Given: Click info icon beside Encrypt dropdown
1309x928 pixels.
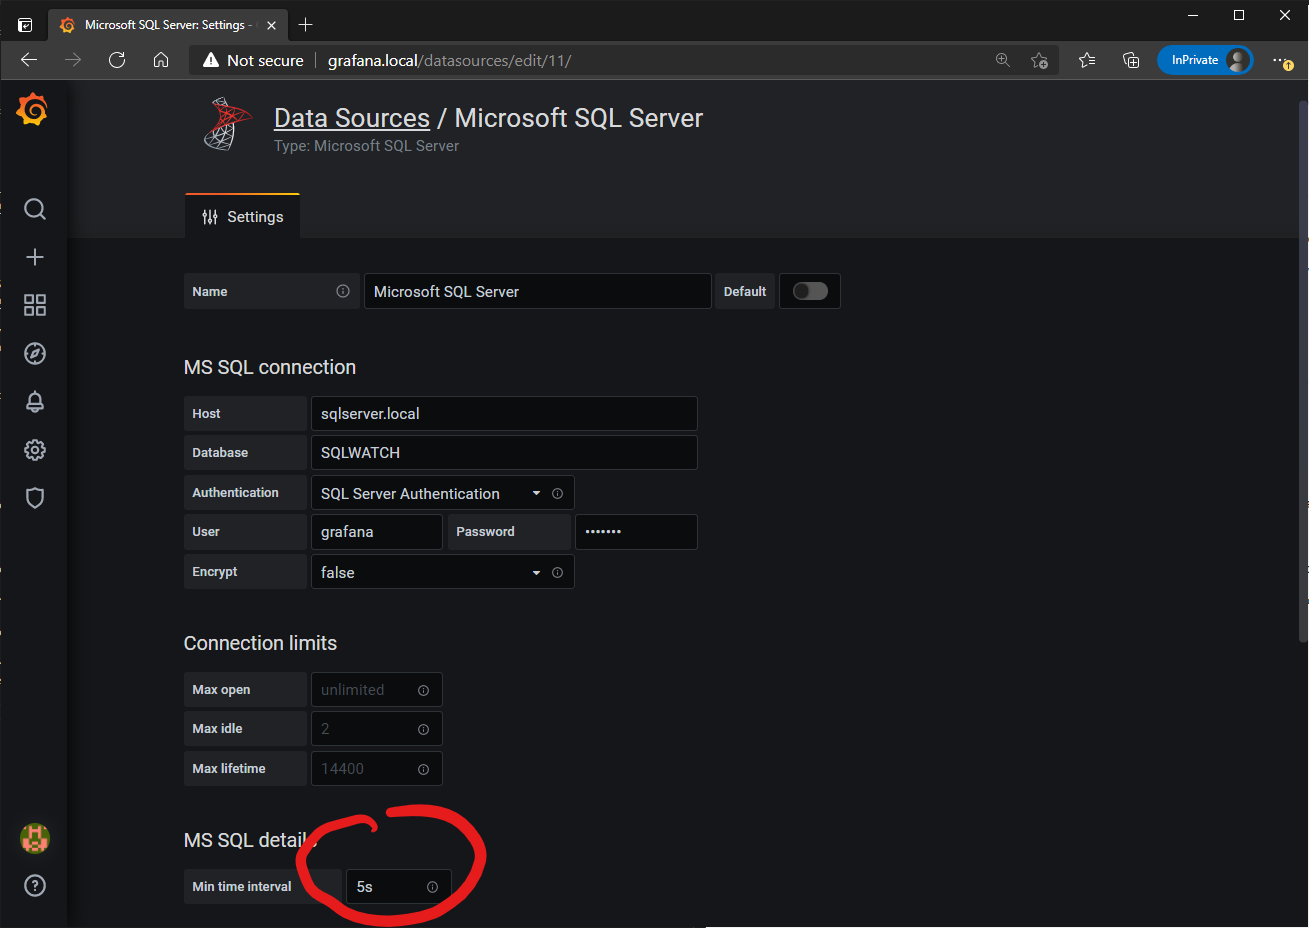Looking at the screenshot, I should tap(557, 572).
